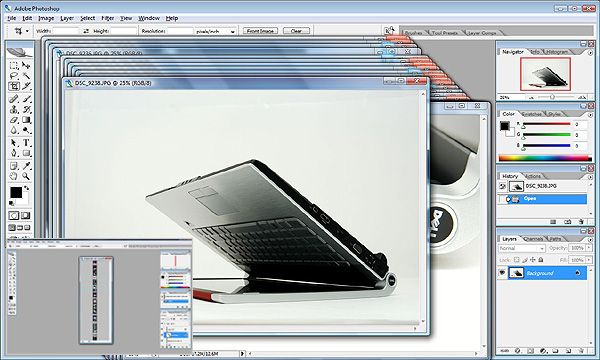Toggle lock transparent pixels in Layers panel

tap(516, 260)
